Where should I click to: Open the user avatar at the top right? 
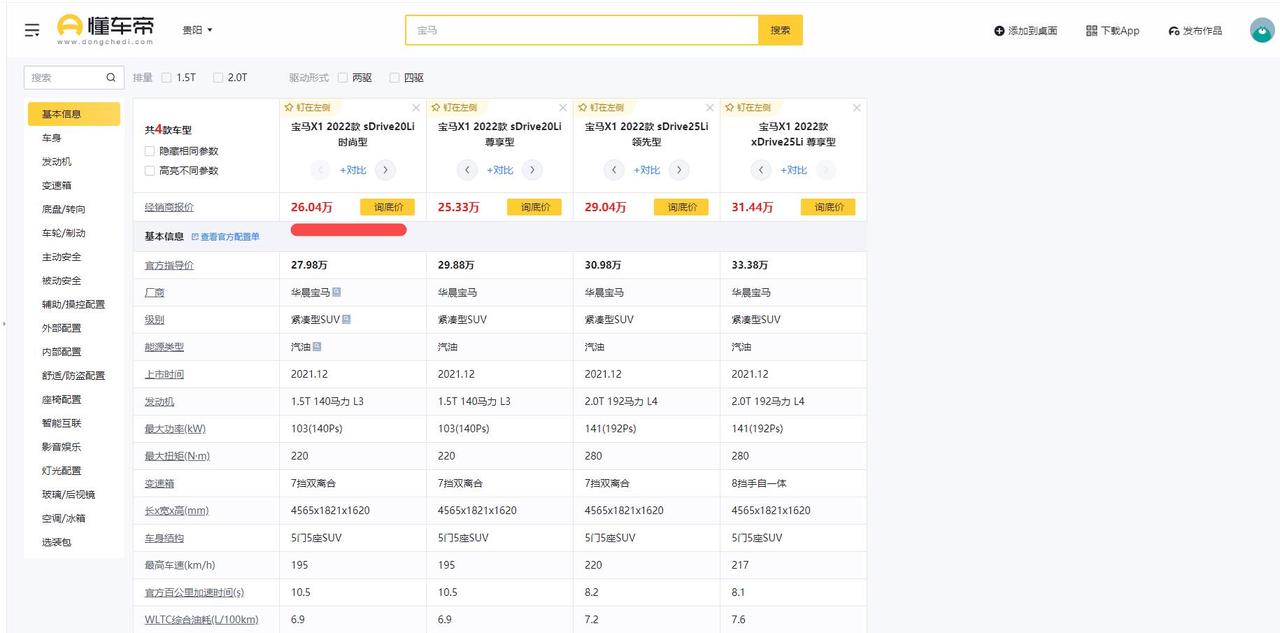[x=1262, y=30]
